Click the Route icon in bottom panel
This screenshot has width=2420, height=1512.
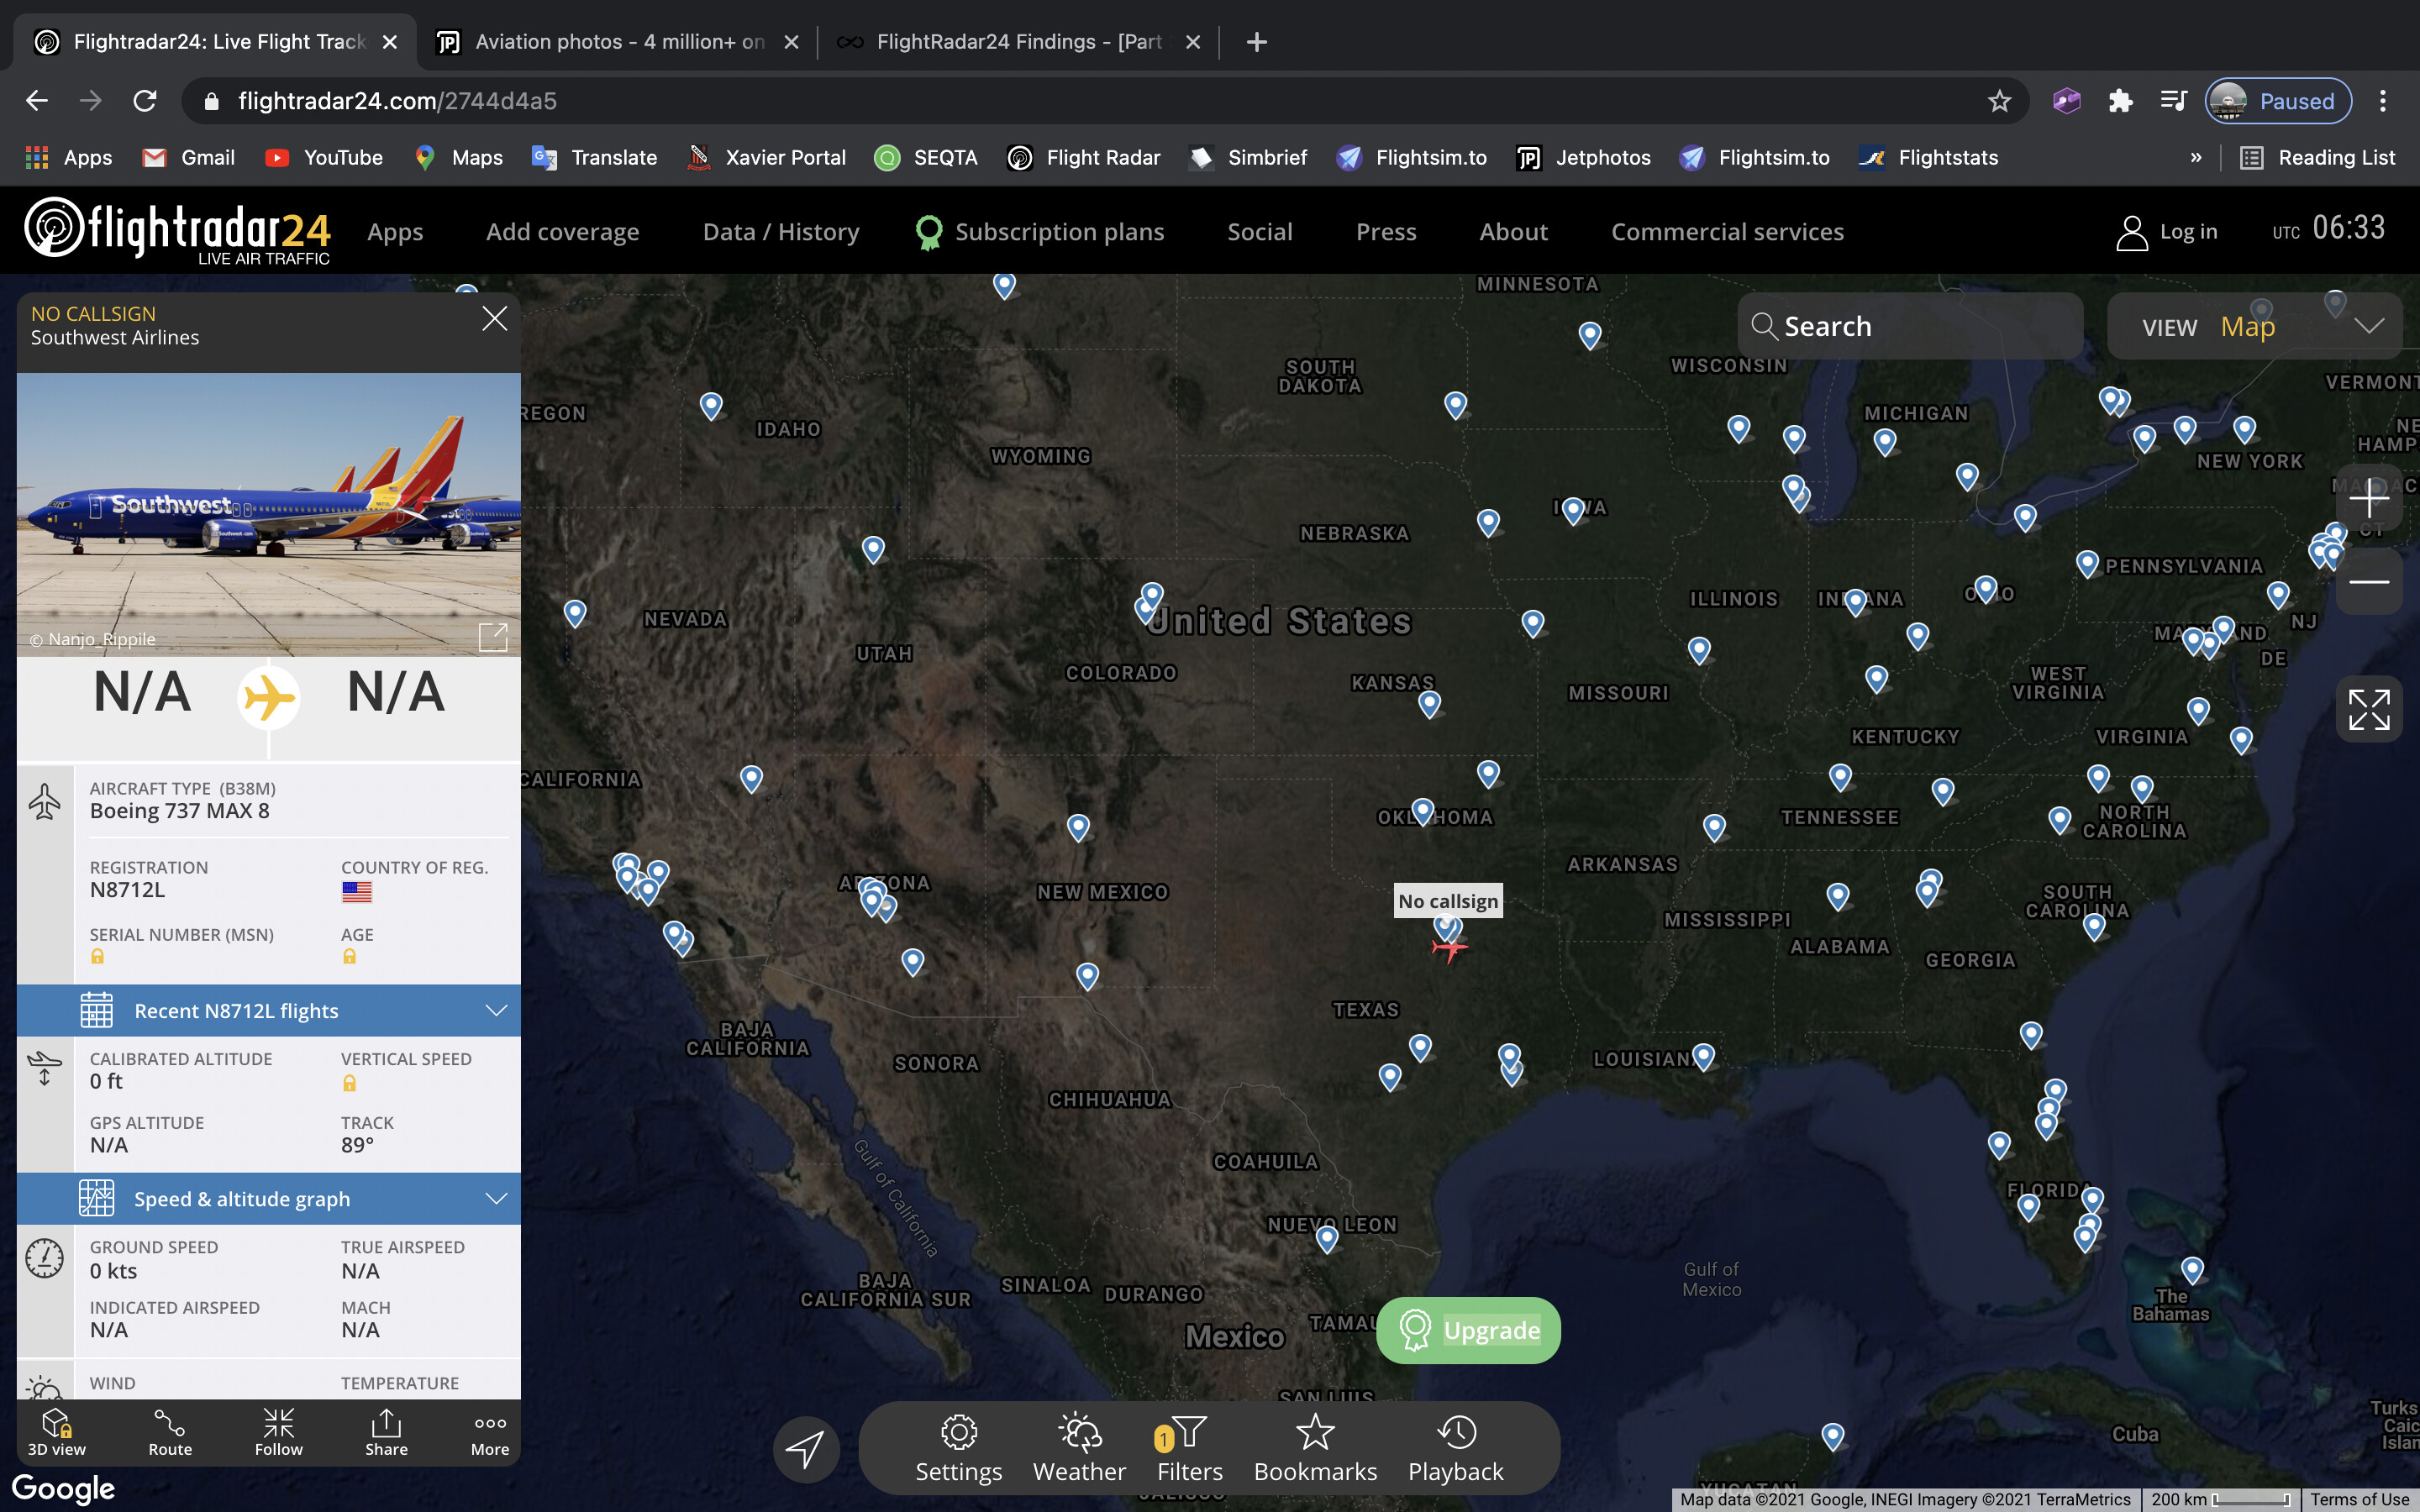click(x=170, y=1431)
